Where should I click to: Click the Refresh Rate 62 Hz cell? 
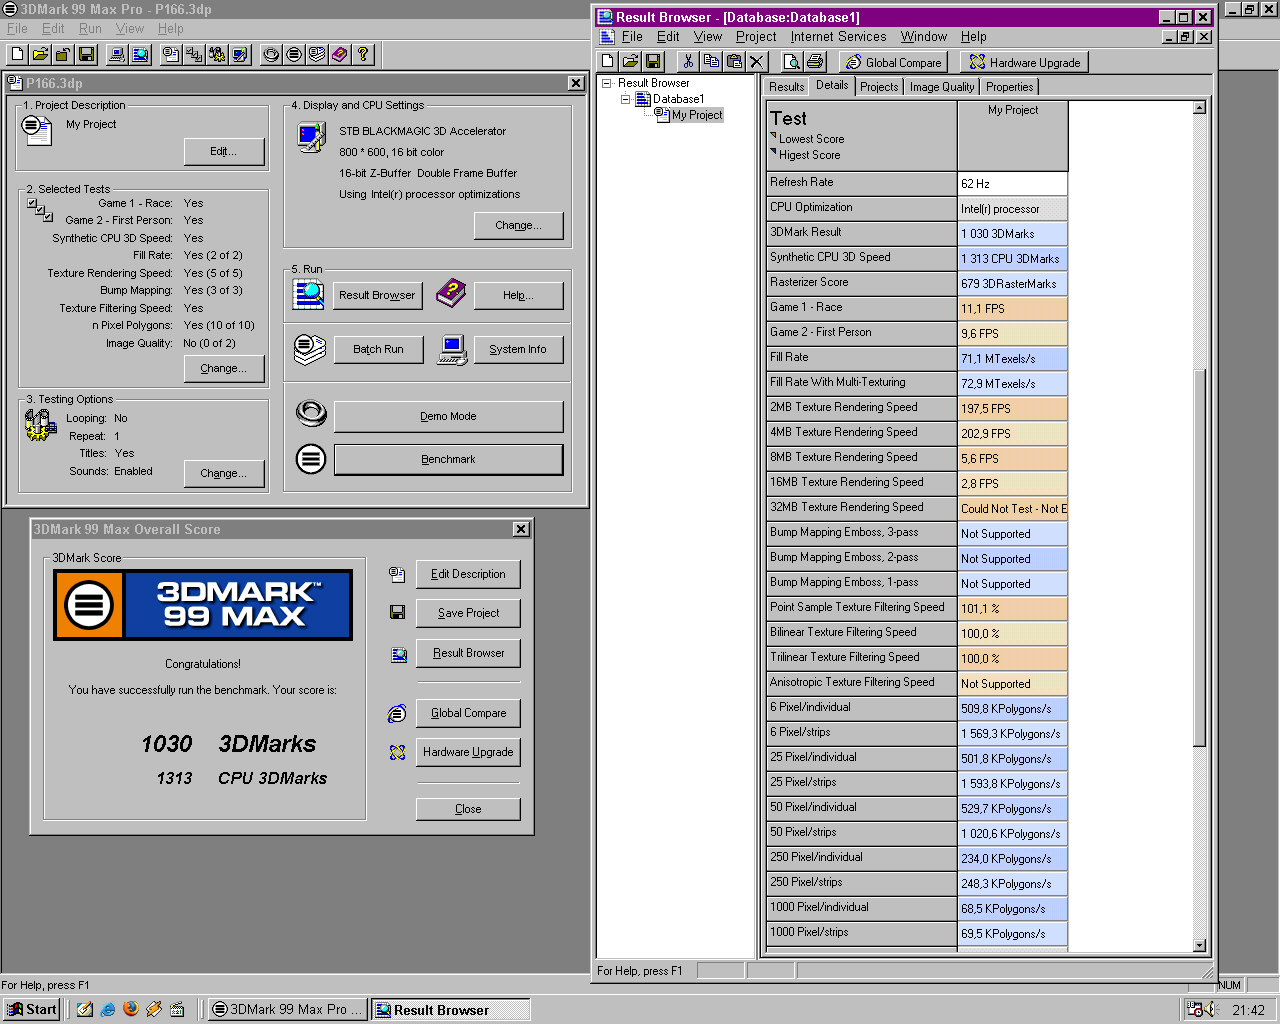tap(1013, 184)
